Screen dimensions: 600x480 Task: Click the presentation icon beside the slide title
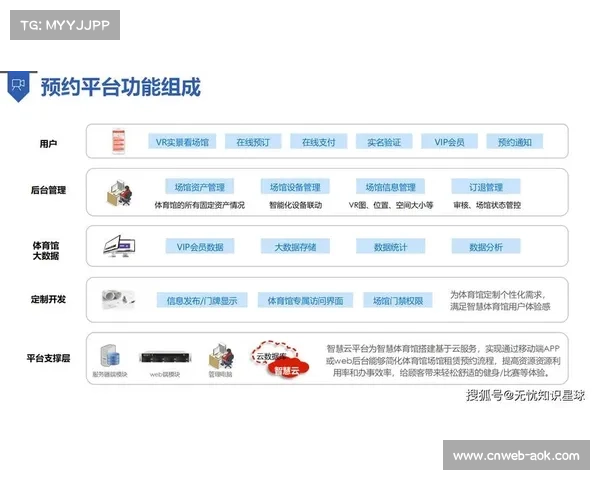coord(17,86)
